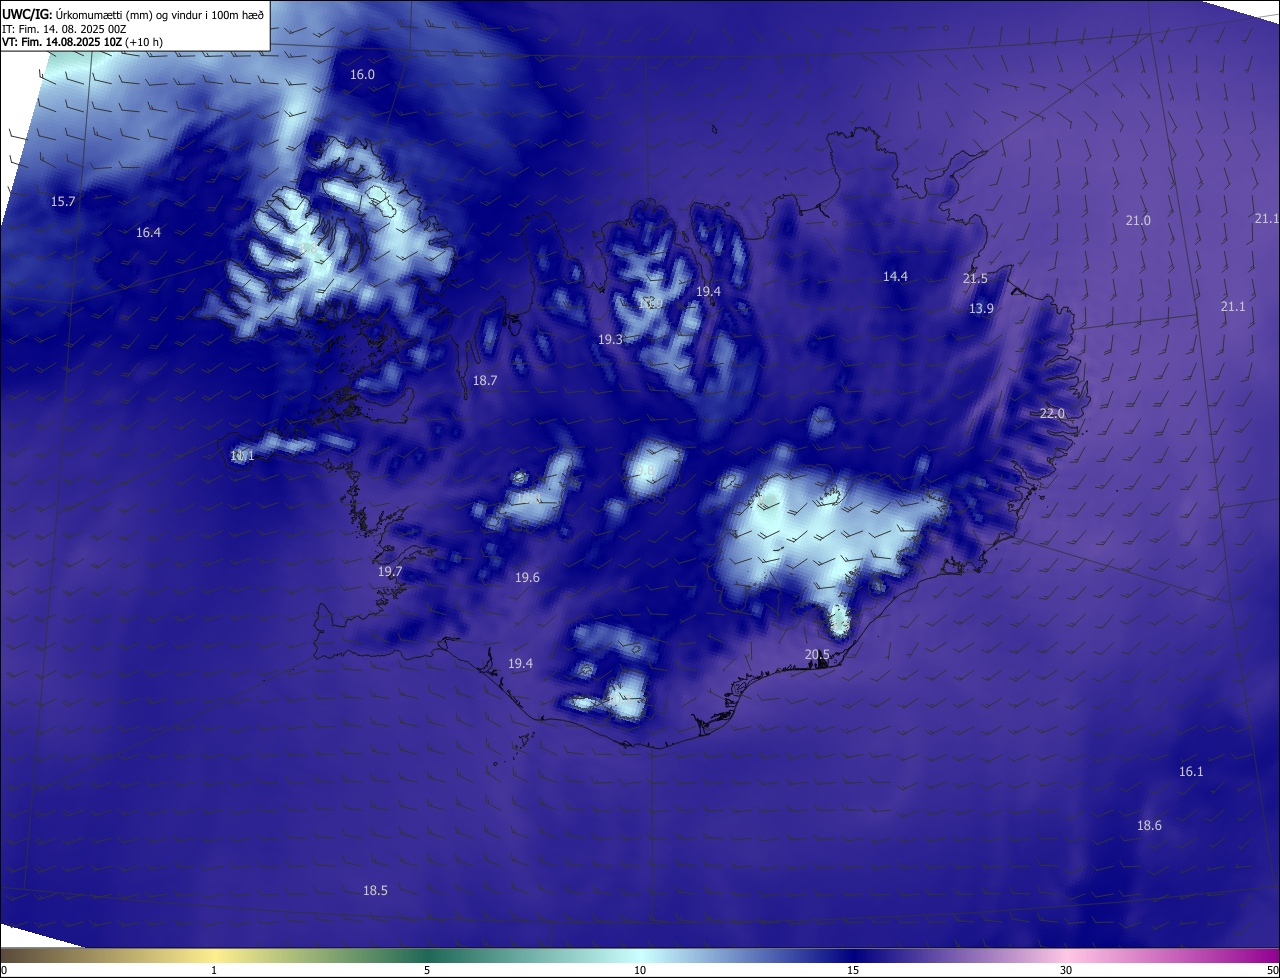
Task: Click the 18.7 value label
Action: point(485,380)
